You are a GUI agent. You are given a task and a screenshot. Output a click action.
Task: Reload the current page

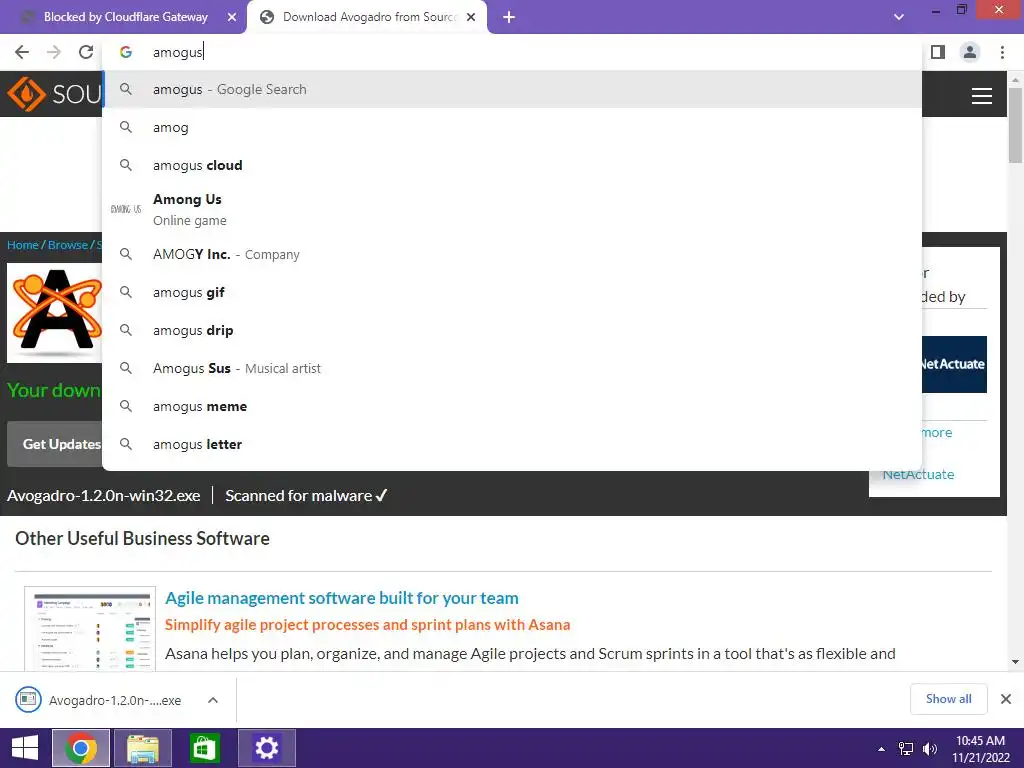coord(86,52)
